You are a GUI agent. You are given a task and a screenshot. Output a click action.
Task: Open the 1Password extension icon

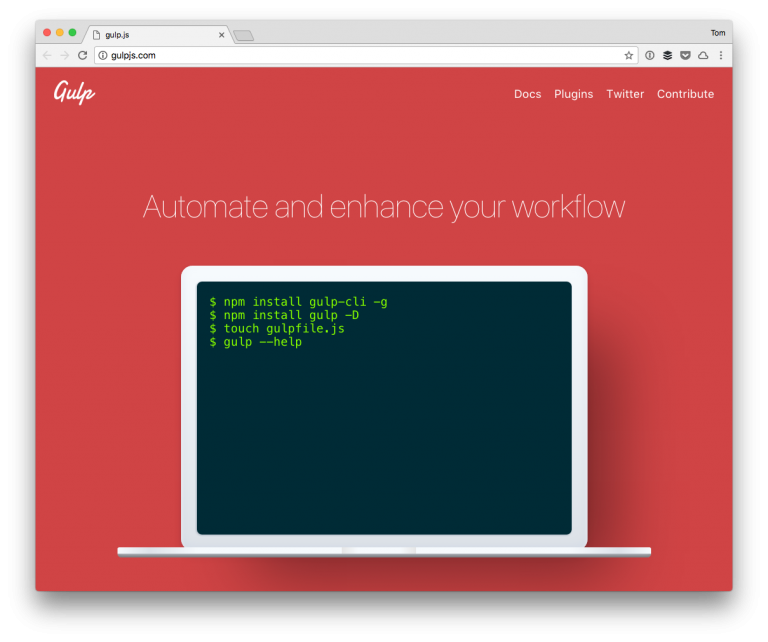pos(649,56)
